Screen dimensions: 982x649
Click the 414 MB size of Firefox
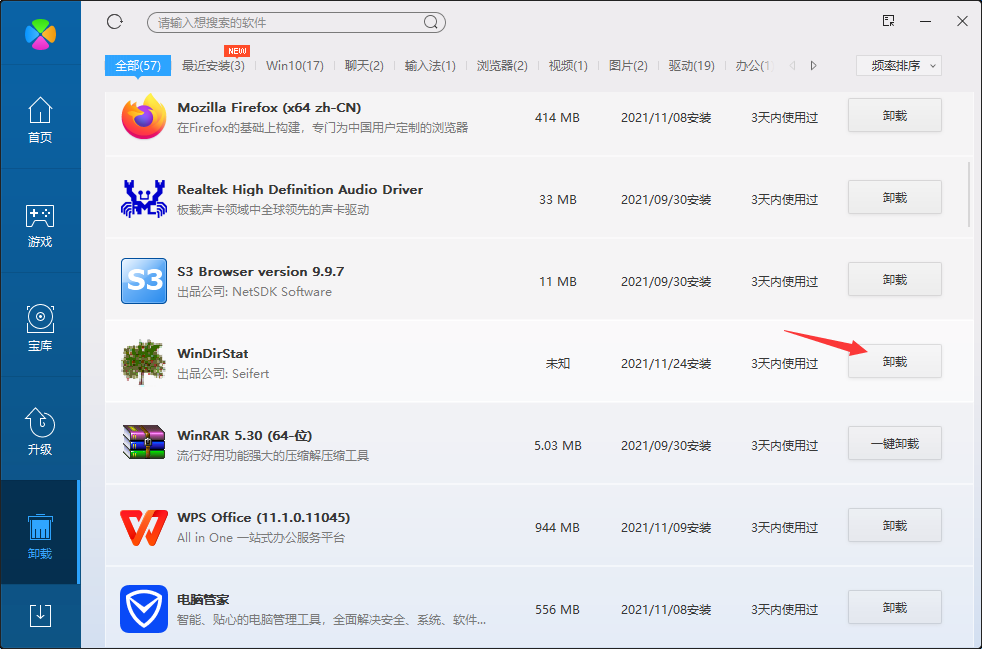tap(557, 118)
